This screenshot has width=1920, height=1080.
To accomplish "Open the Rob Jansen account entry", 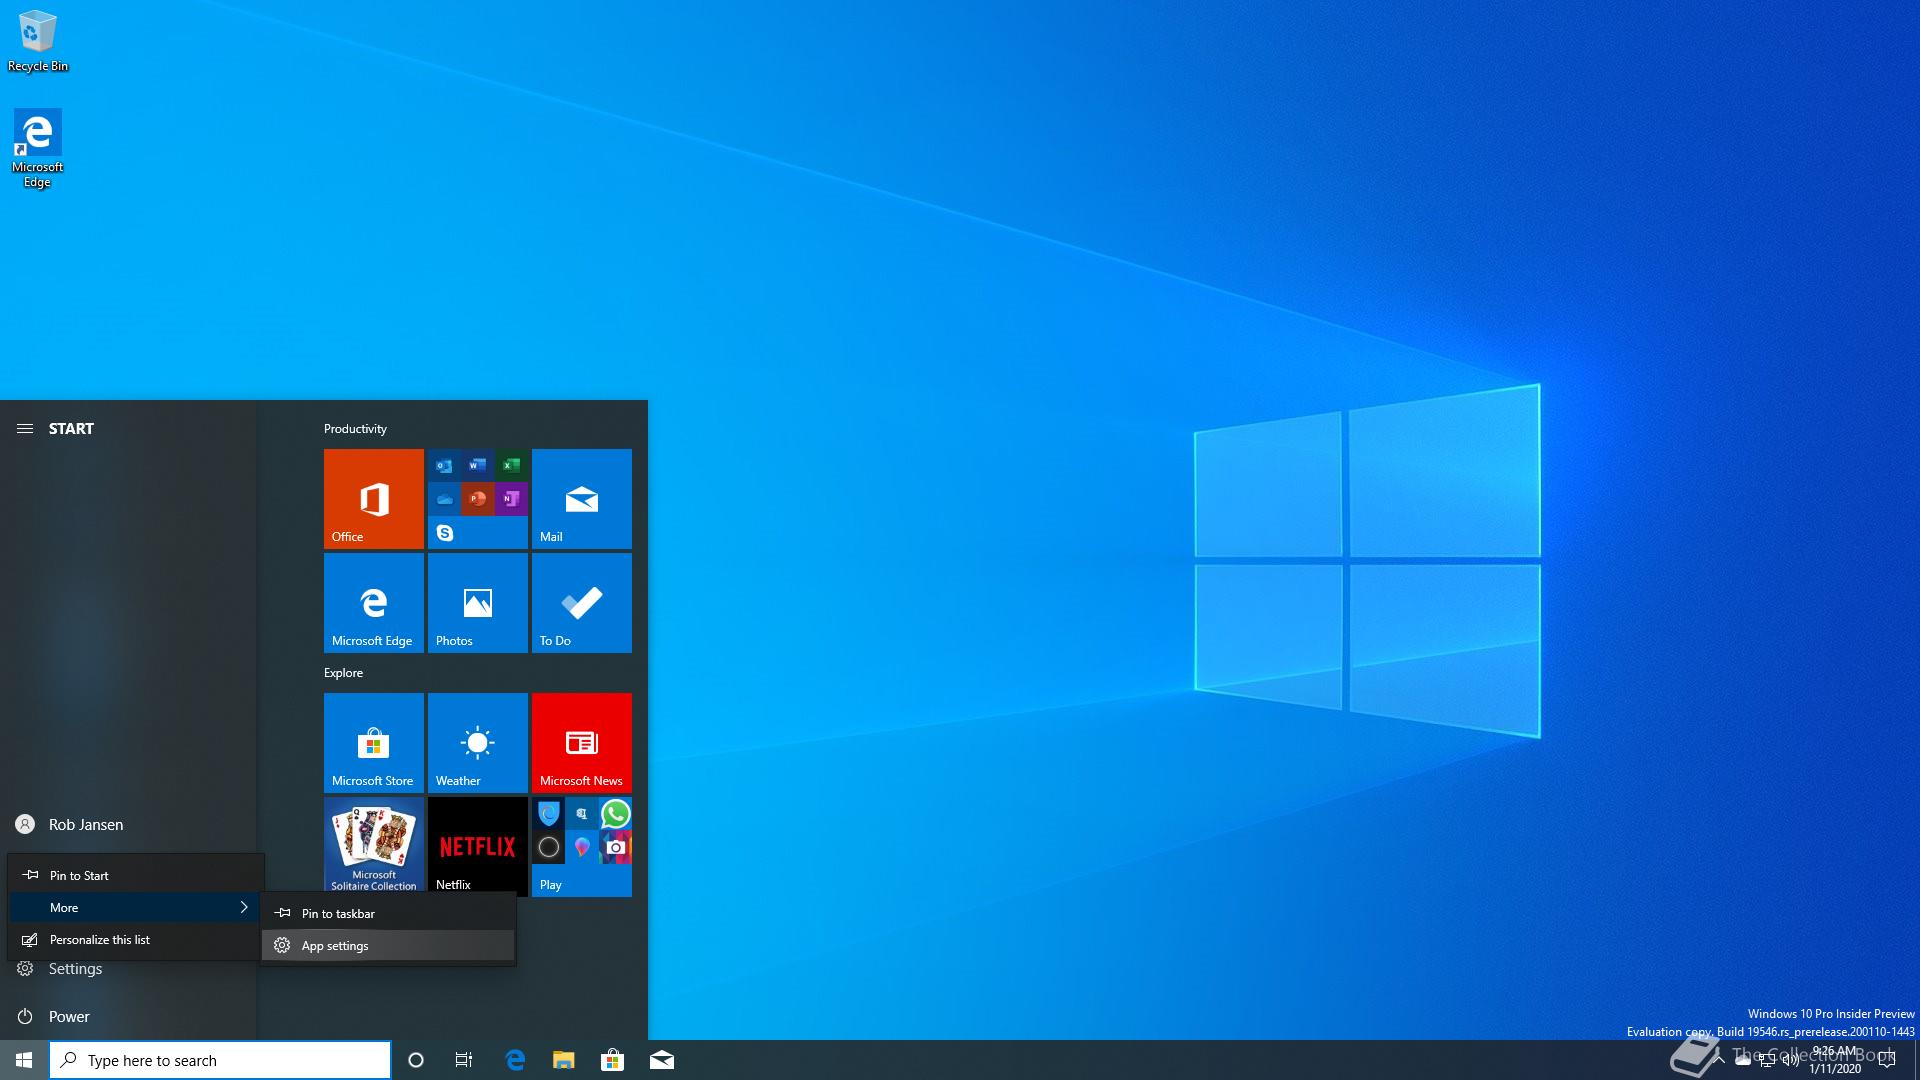I will pyautogui.click(x=128, y=824).
